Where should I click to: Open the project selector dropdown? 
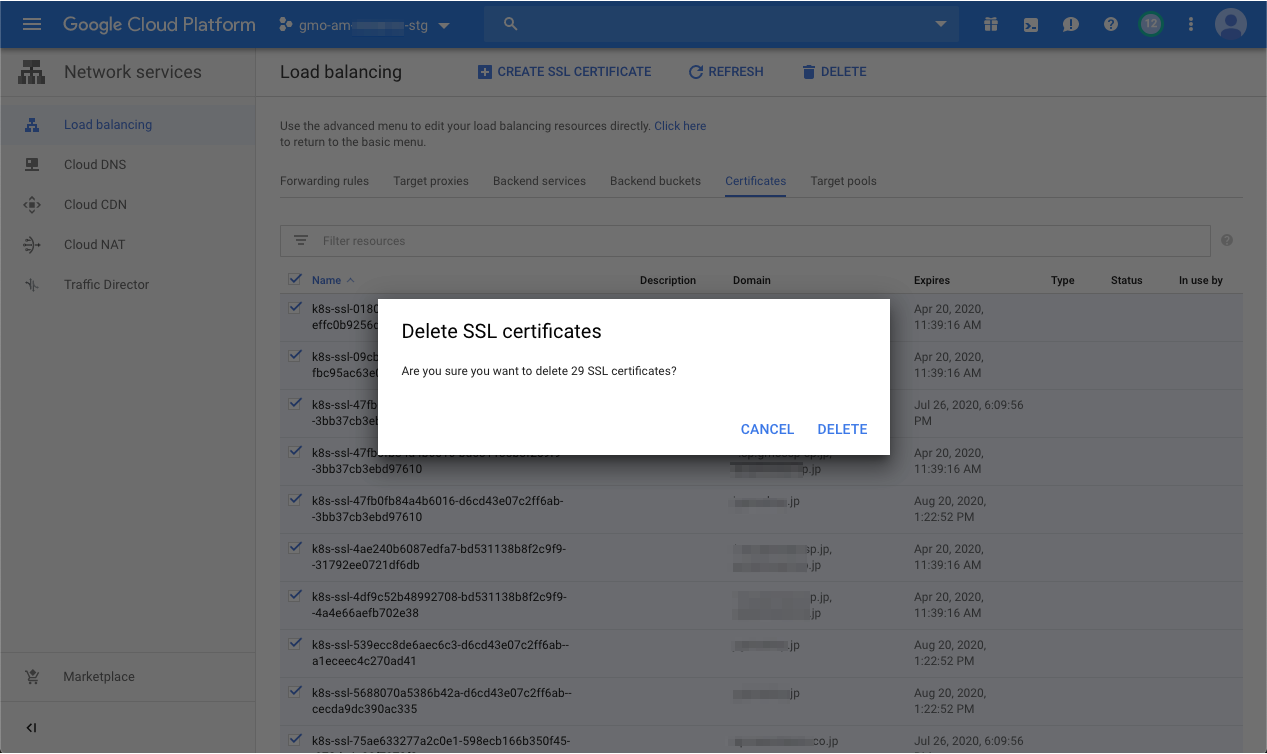(x=364, y=25)
